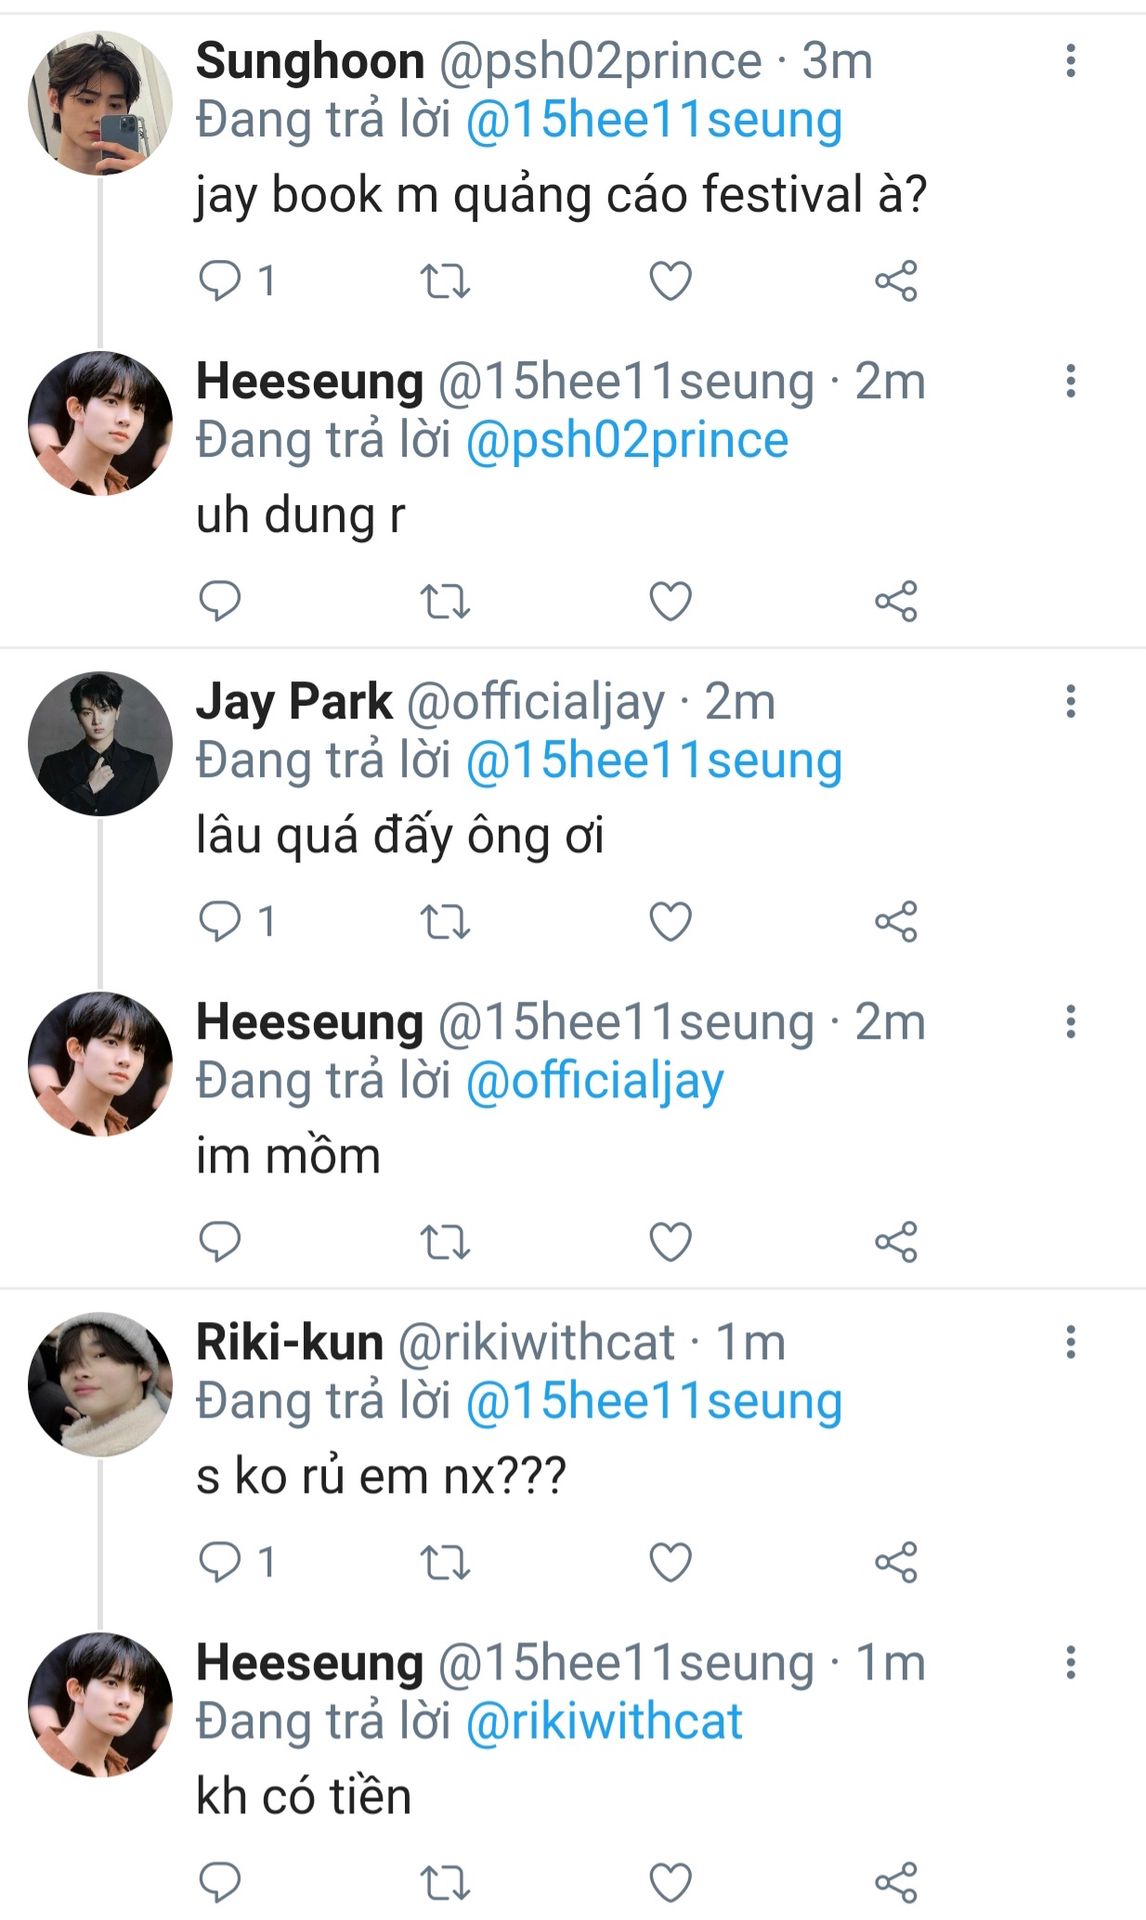Reply to Heeseung's "im mồm" tweet
Screen dimensions: 1146x1920
[x=220, y=1241]
